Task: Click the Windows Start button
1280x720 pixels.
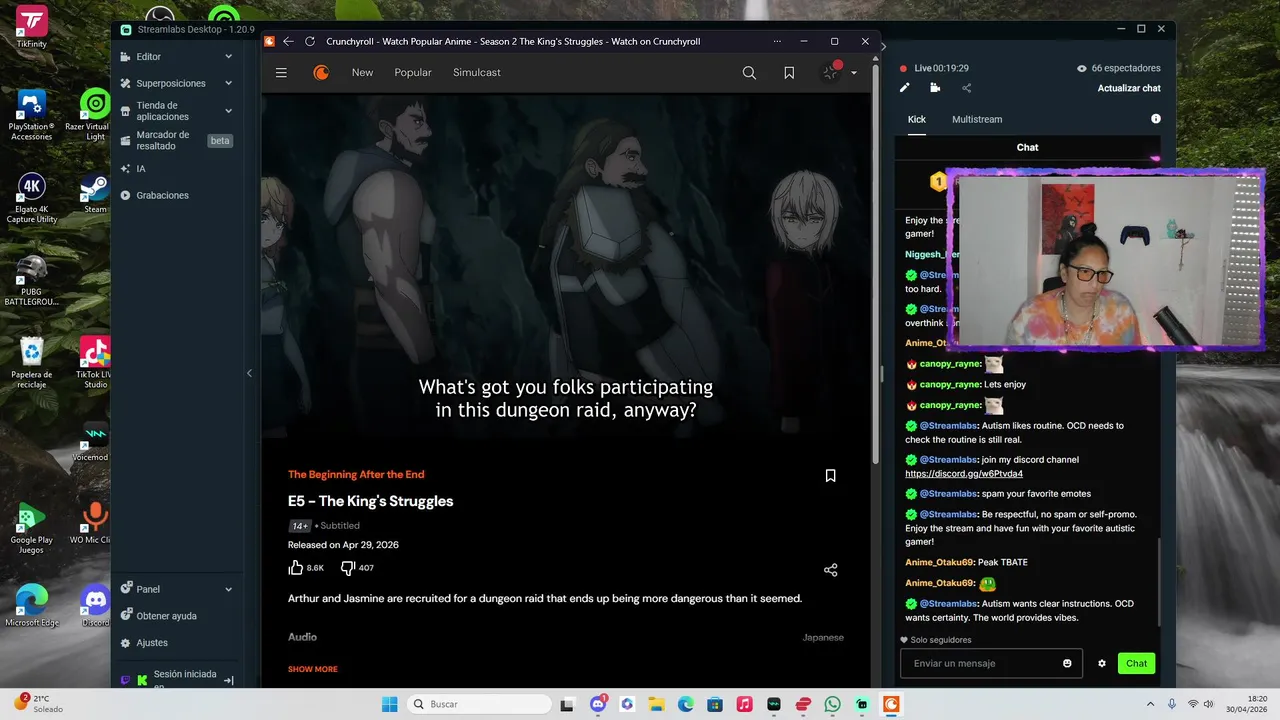Action: (390, 704)
